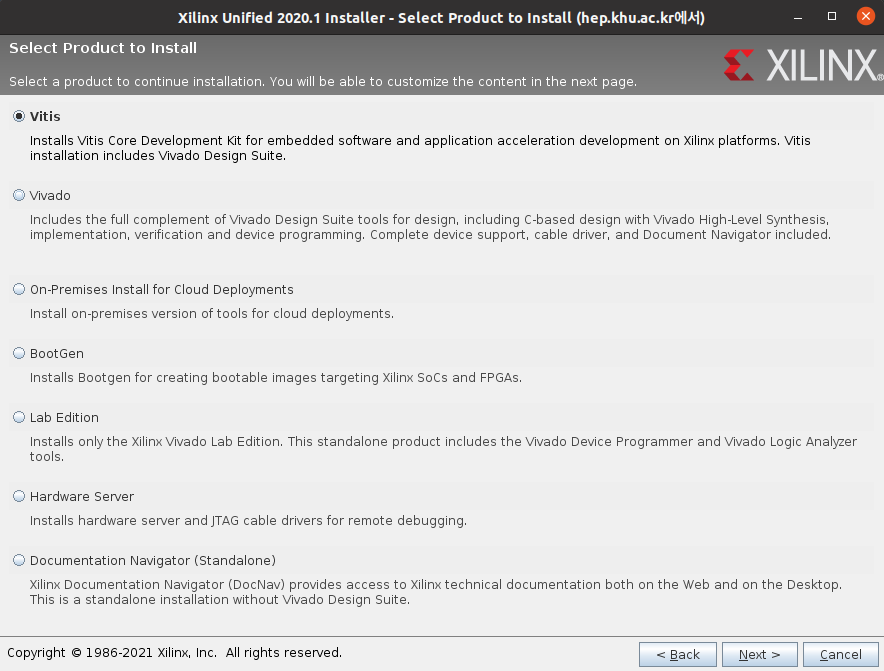884x671 pixels.
Task: Click the Xilinx logo
Action: click(802, 65)
